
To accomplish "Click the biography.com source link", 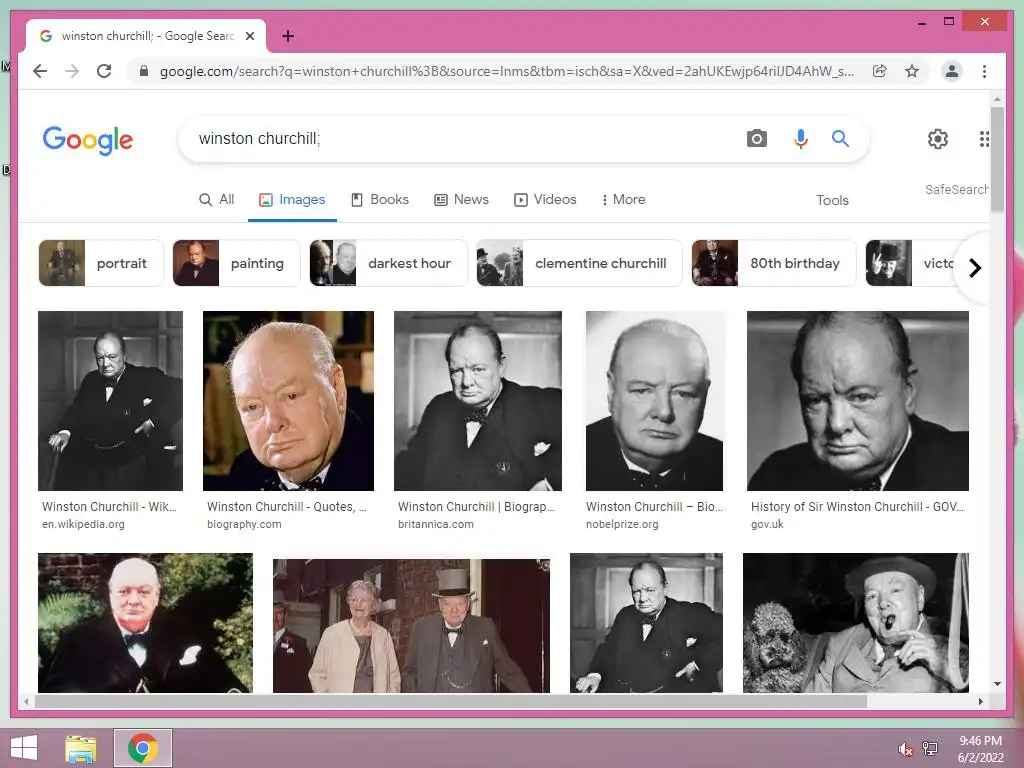I will tap(244, 524).
